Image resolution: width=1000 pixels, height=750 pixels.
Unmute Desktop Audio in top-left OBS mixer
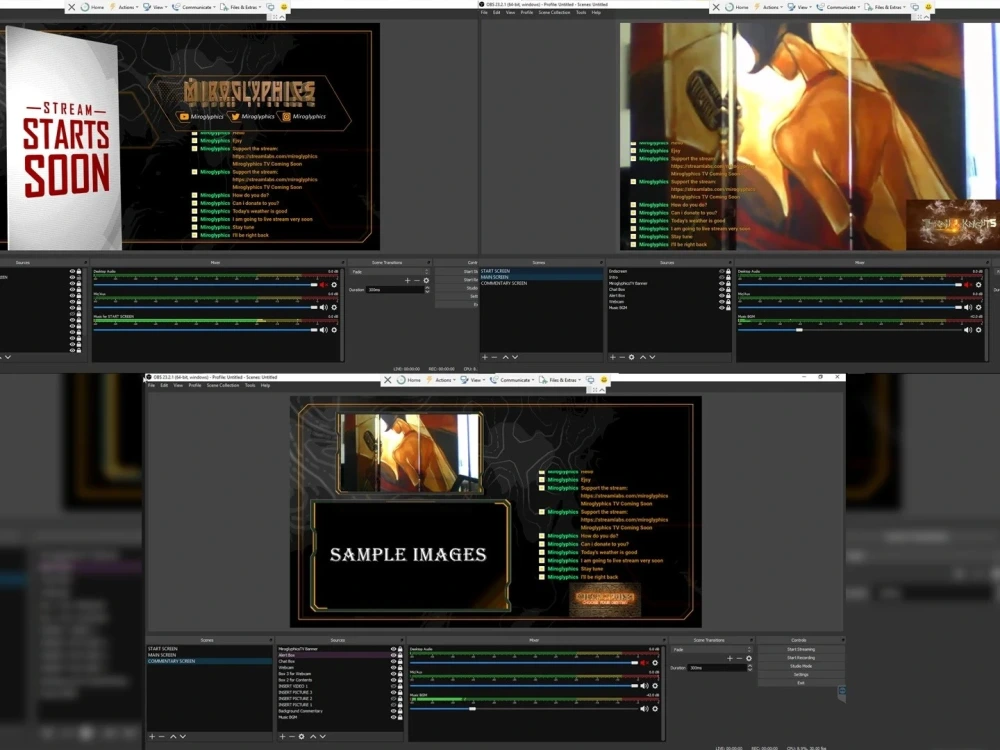(x=323, y=284)
